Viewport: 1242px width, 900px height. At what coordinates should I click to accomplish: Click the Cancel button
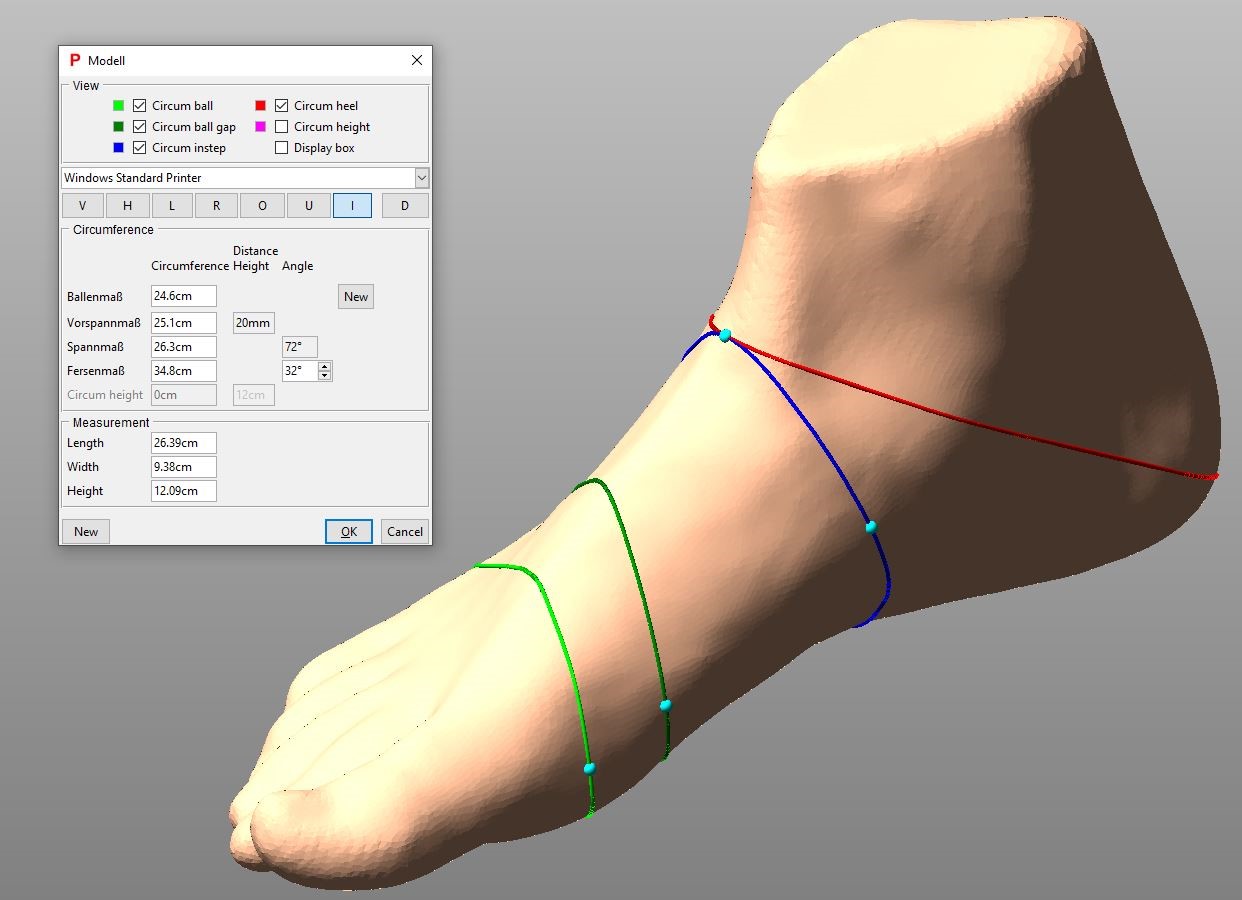point(405,531)
